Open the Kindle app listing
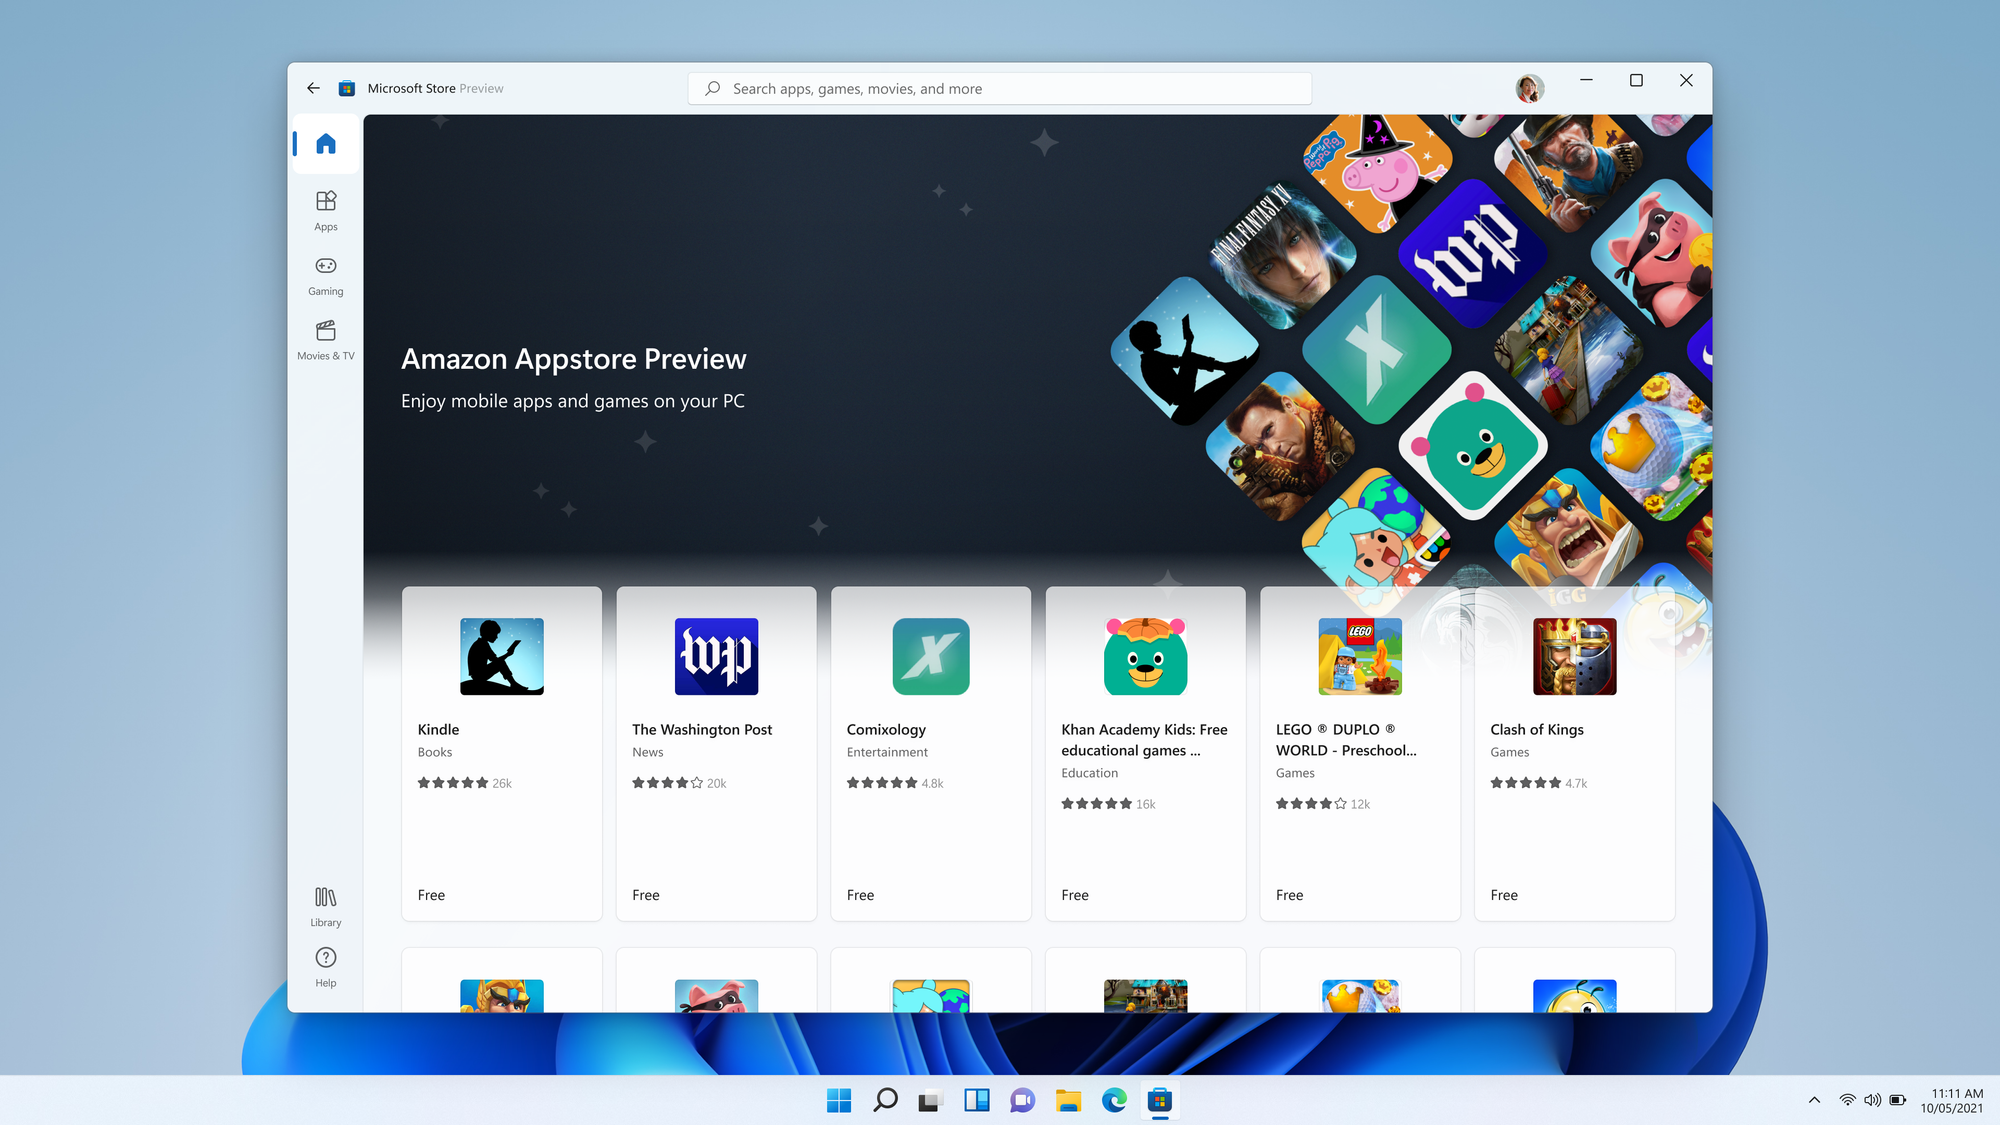Viewport: 2000px width, 1125px height. coord(501,751)
